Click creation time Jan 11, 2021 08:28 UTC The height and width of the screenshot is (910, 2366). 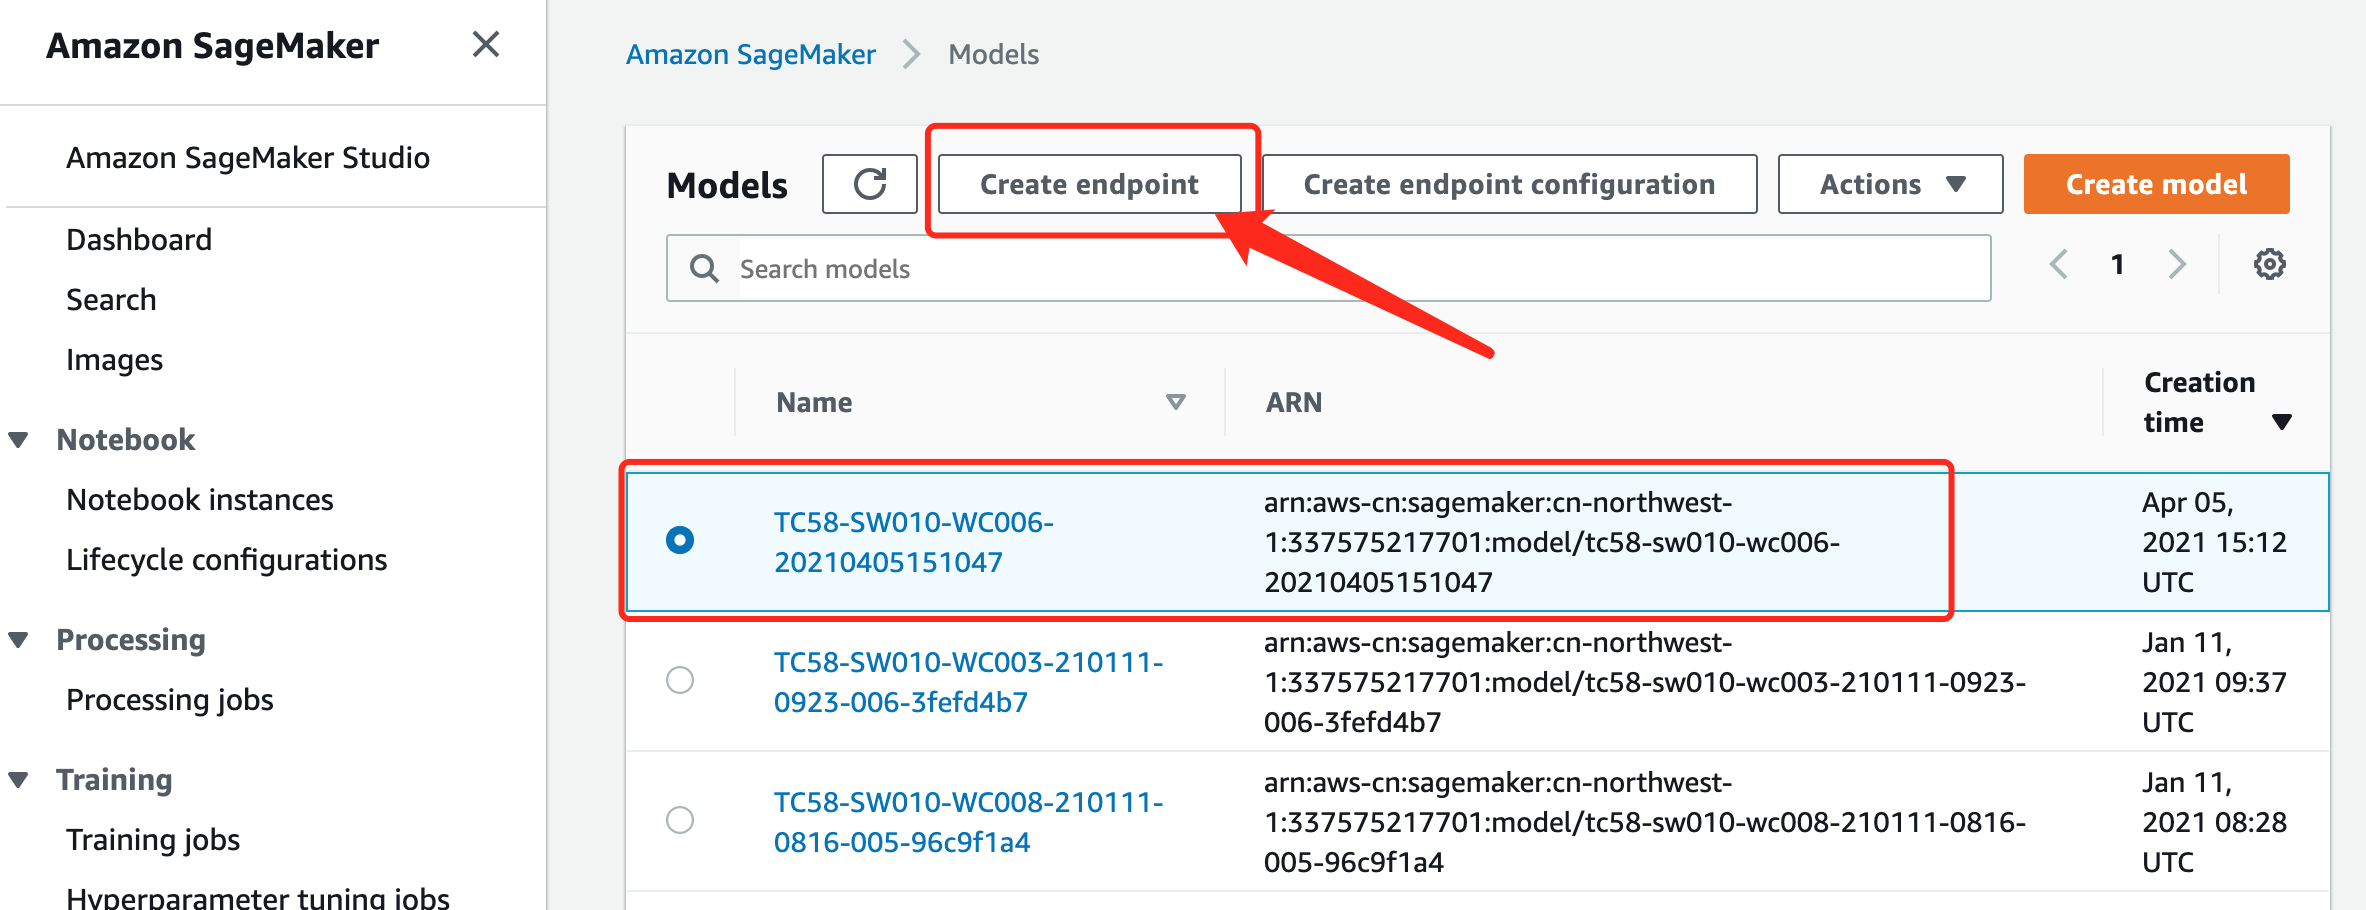pos(2214,822)
